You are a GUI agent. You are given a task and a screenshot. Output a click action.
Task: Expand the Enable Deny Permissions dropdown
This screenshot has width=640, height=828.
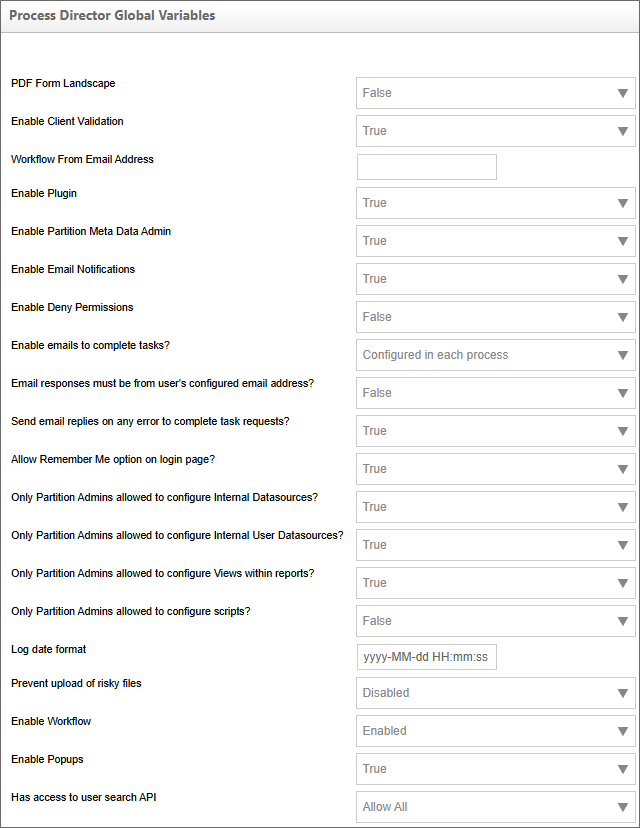pyautogui.click(x=496, y=317)
